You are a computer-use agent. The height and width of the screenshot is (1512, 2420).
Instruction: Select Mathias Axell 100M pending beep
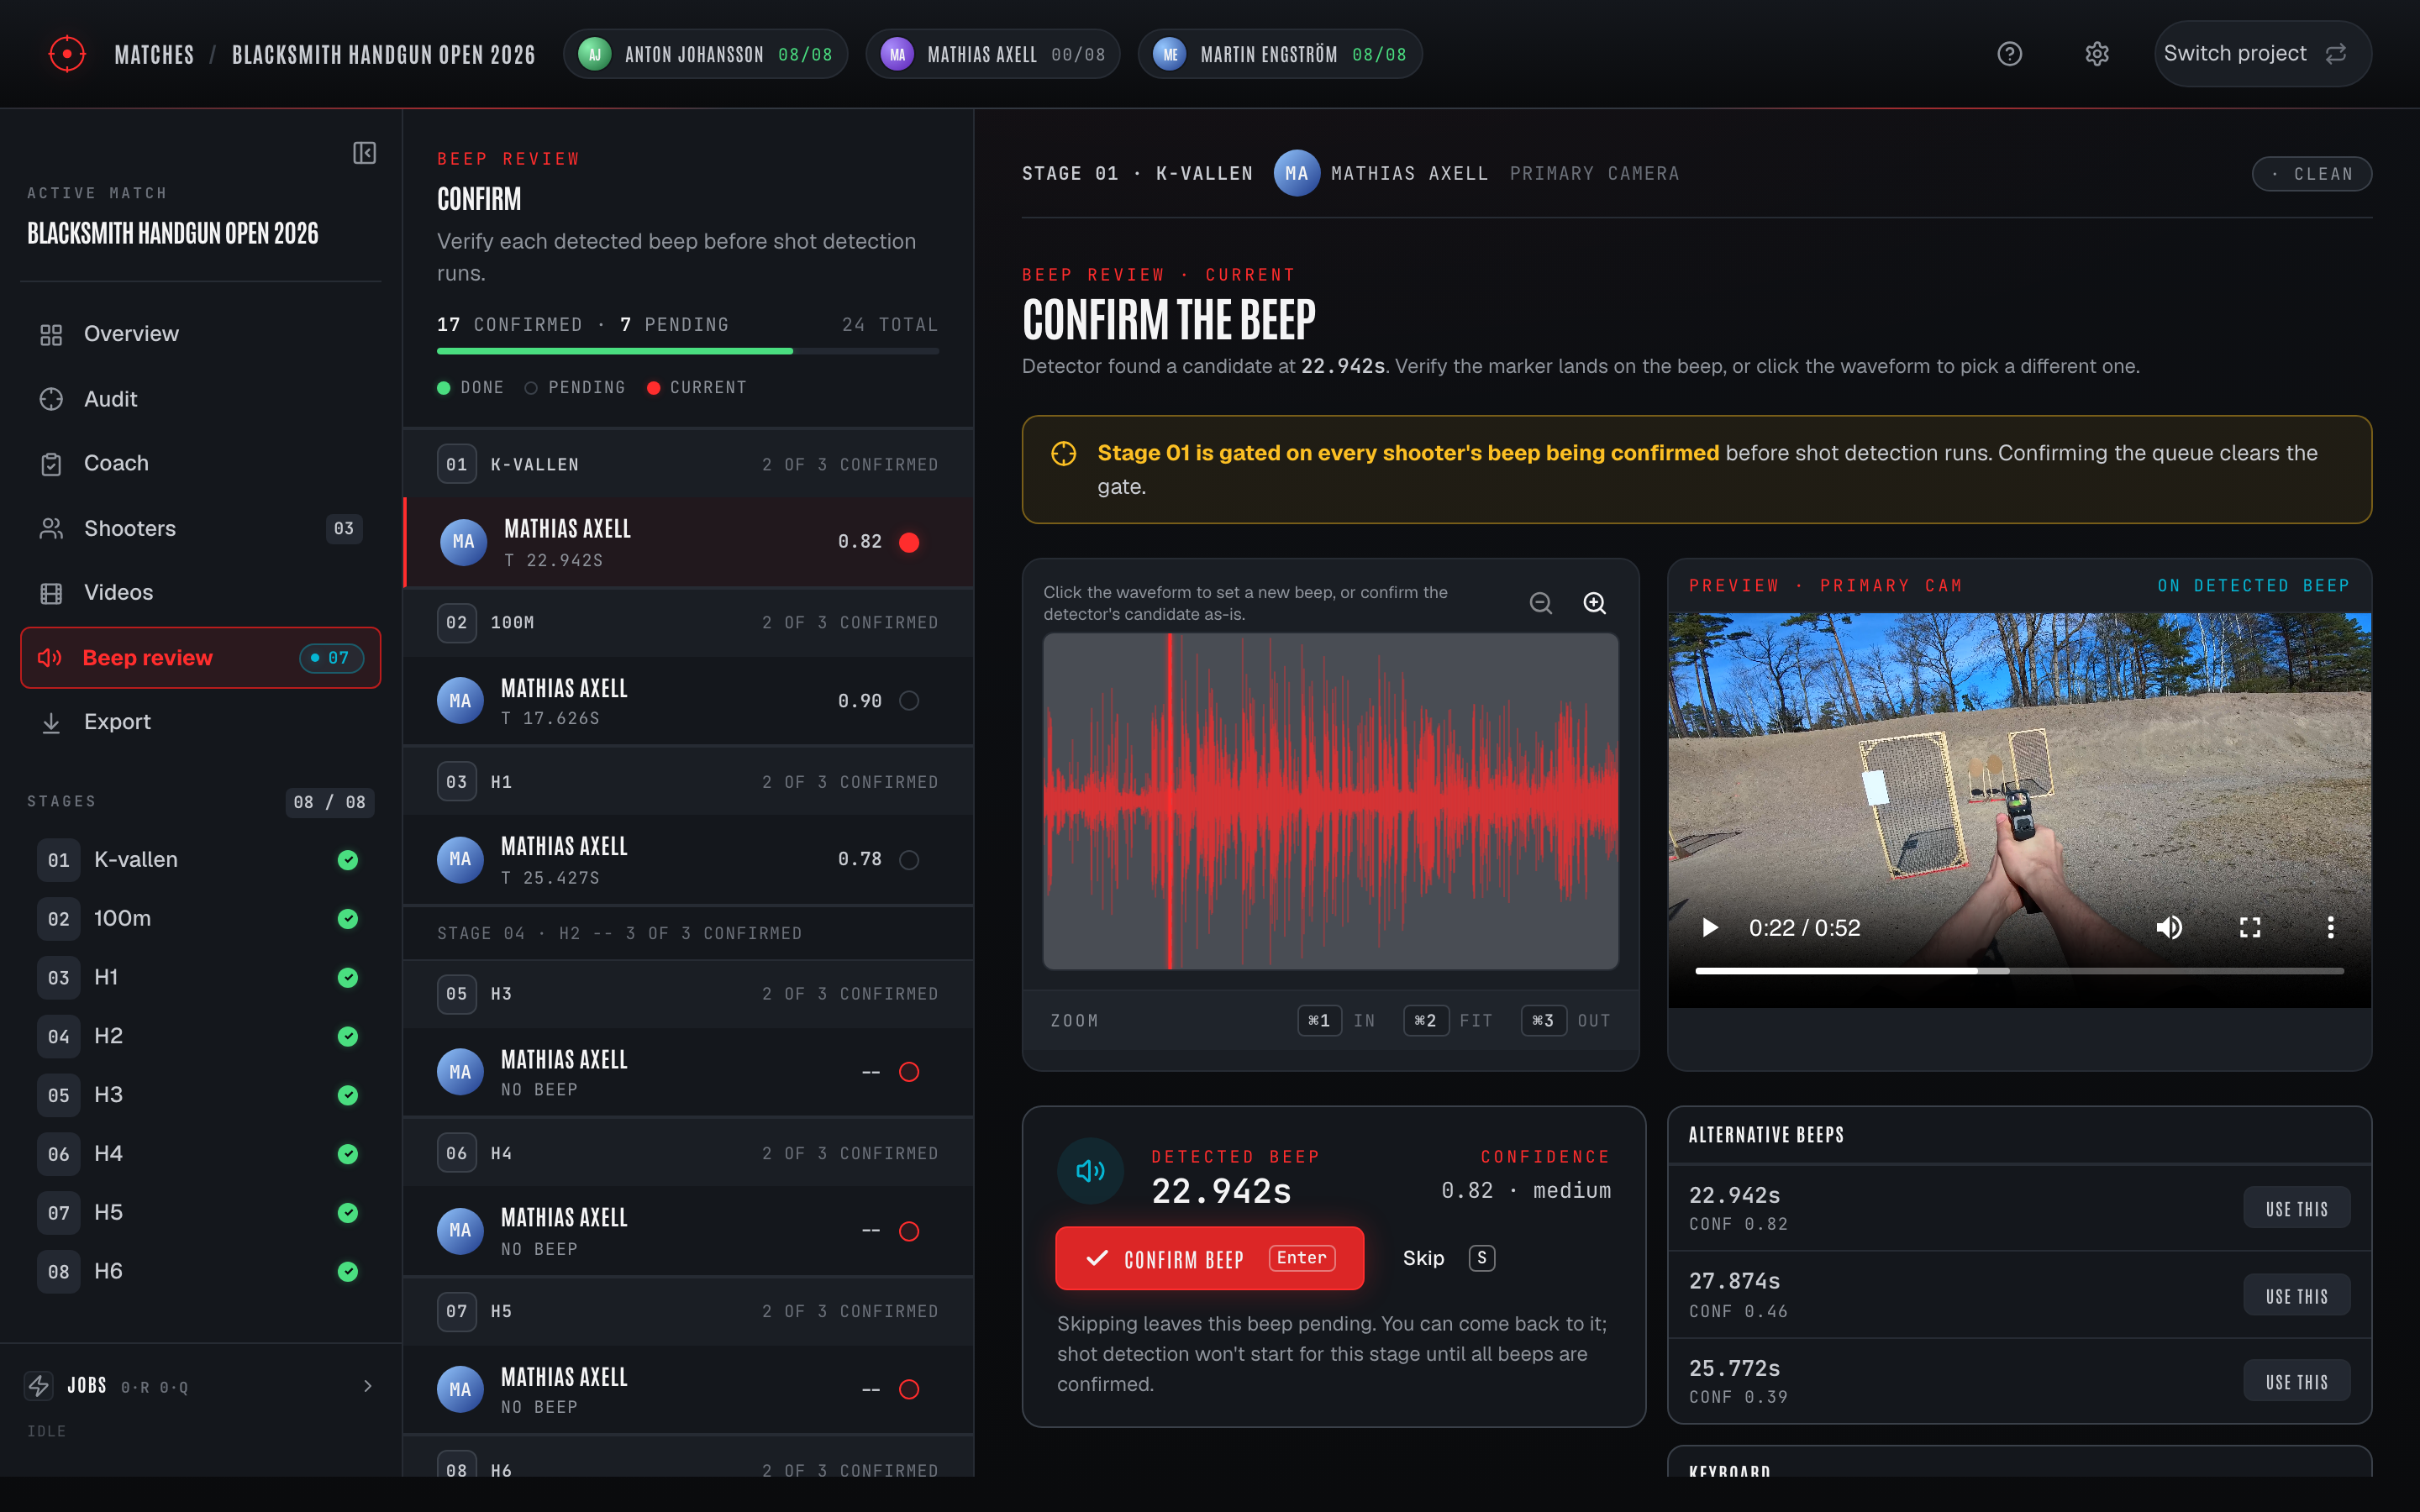[x=688, y=701]
